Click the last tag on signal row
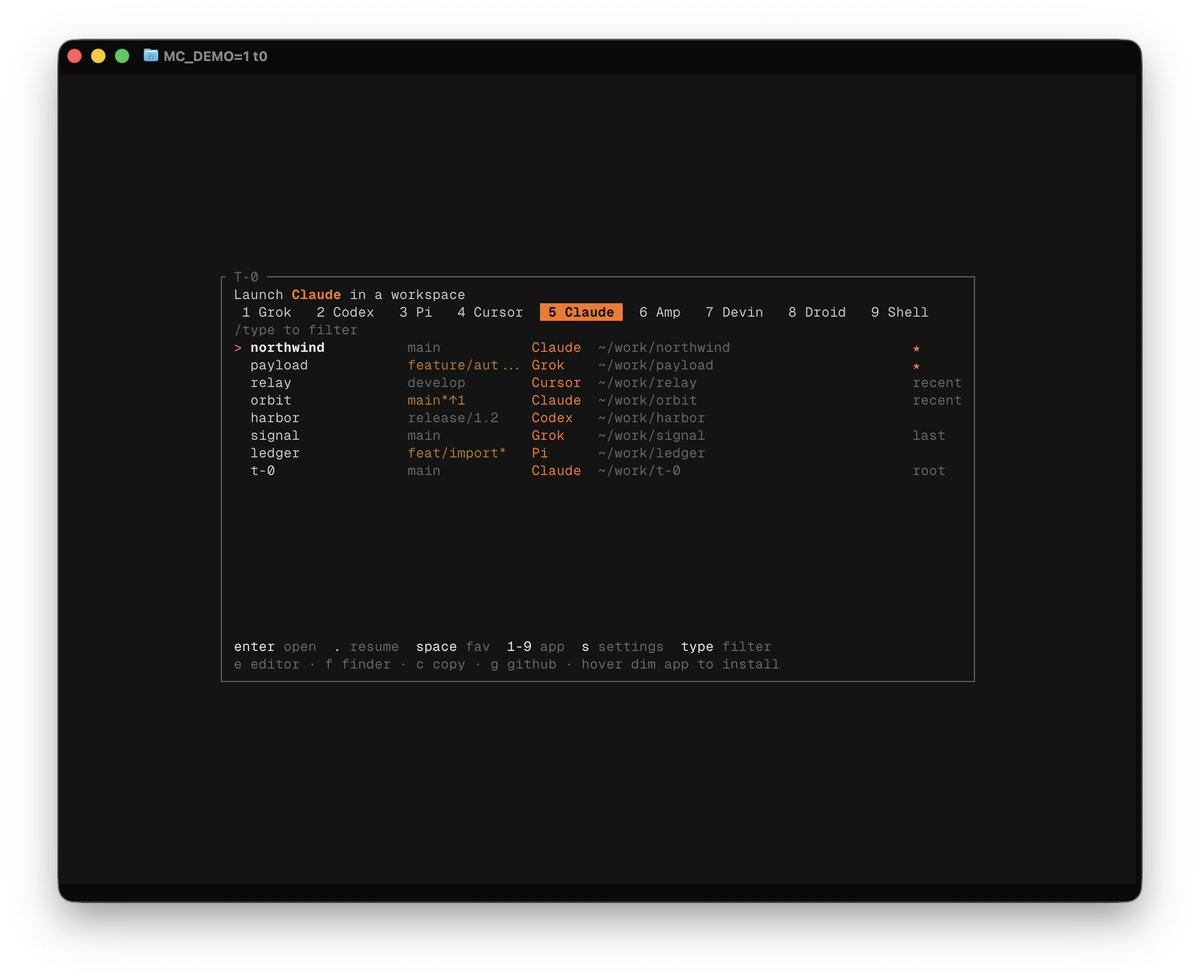This screenshot has height=979, width=1200. [x=929, y=435]
